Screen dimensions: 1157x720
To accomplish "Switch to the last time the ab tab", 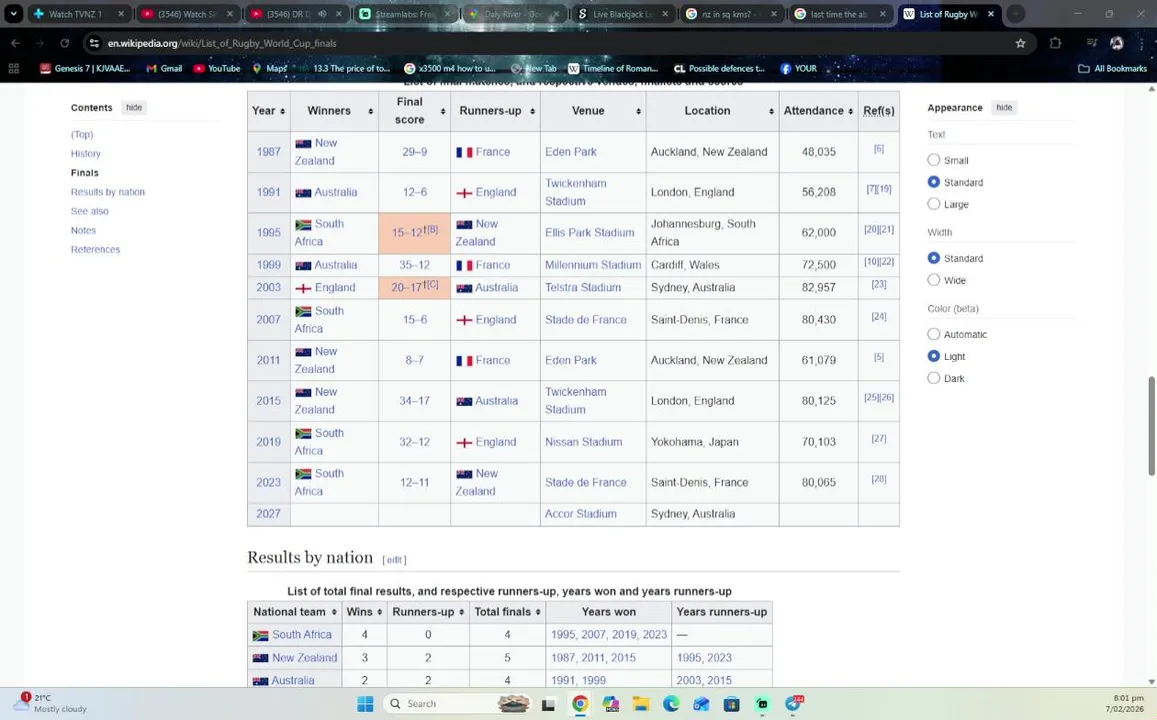I will point(840,13).
